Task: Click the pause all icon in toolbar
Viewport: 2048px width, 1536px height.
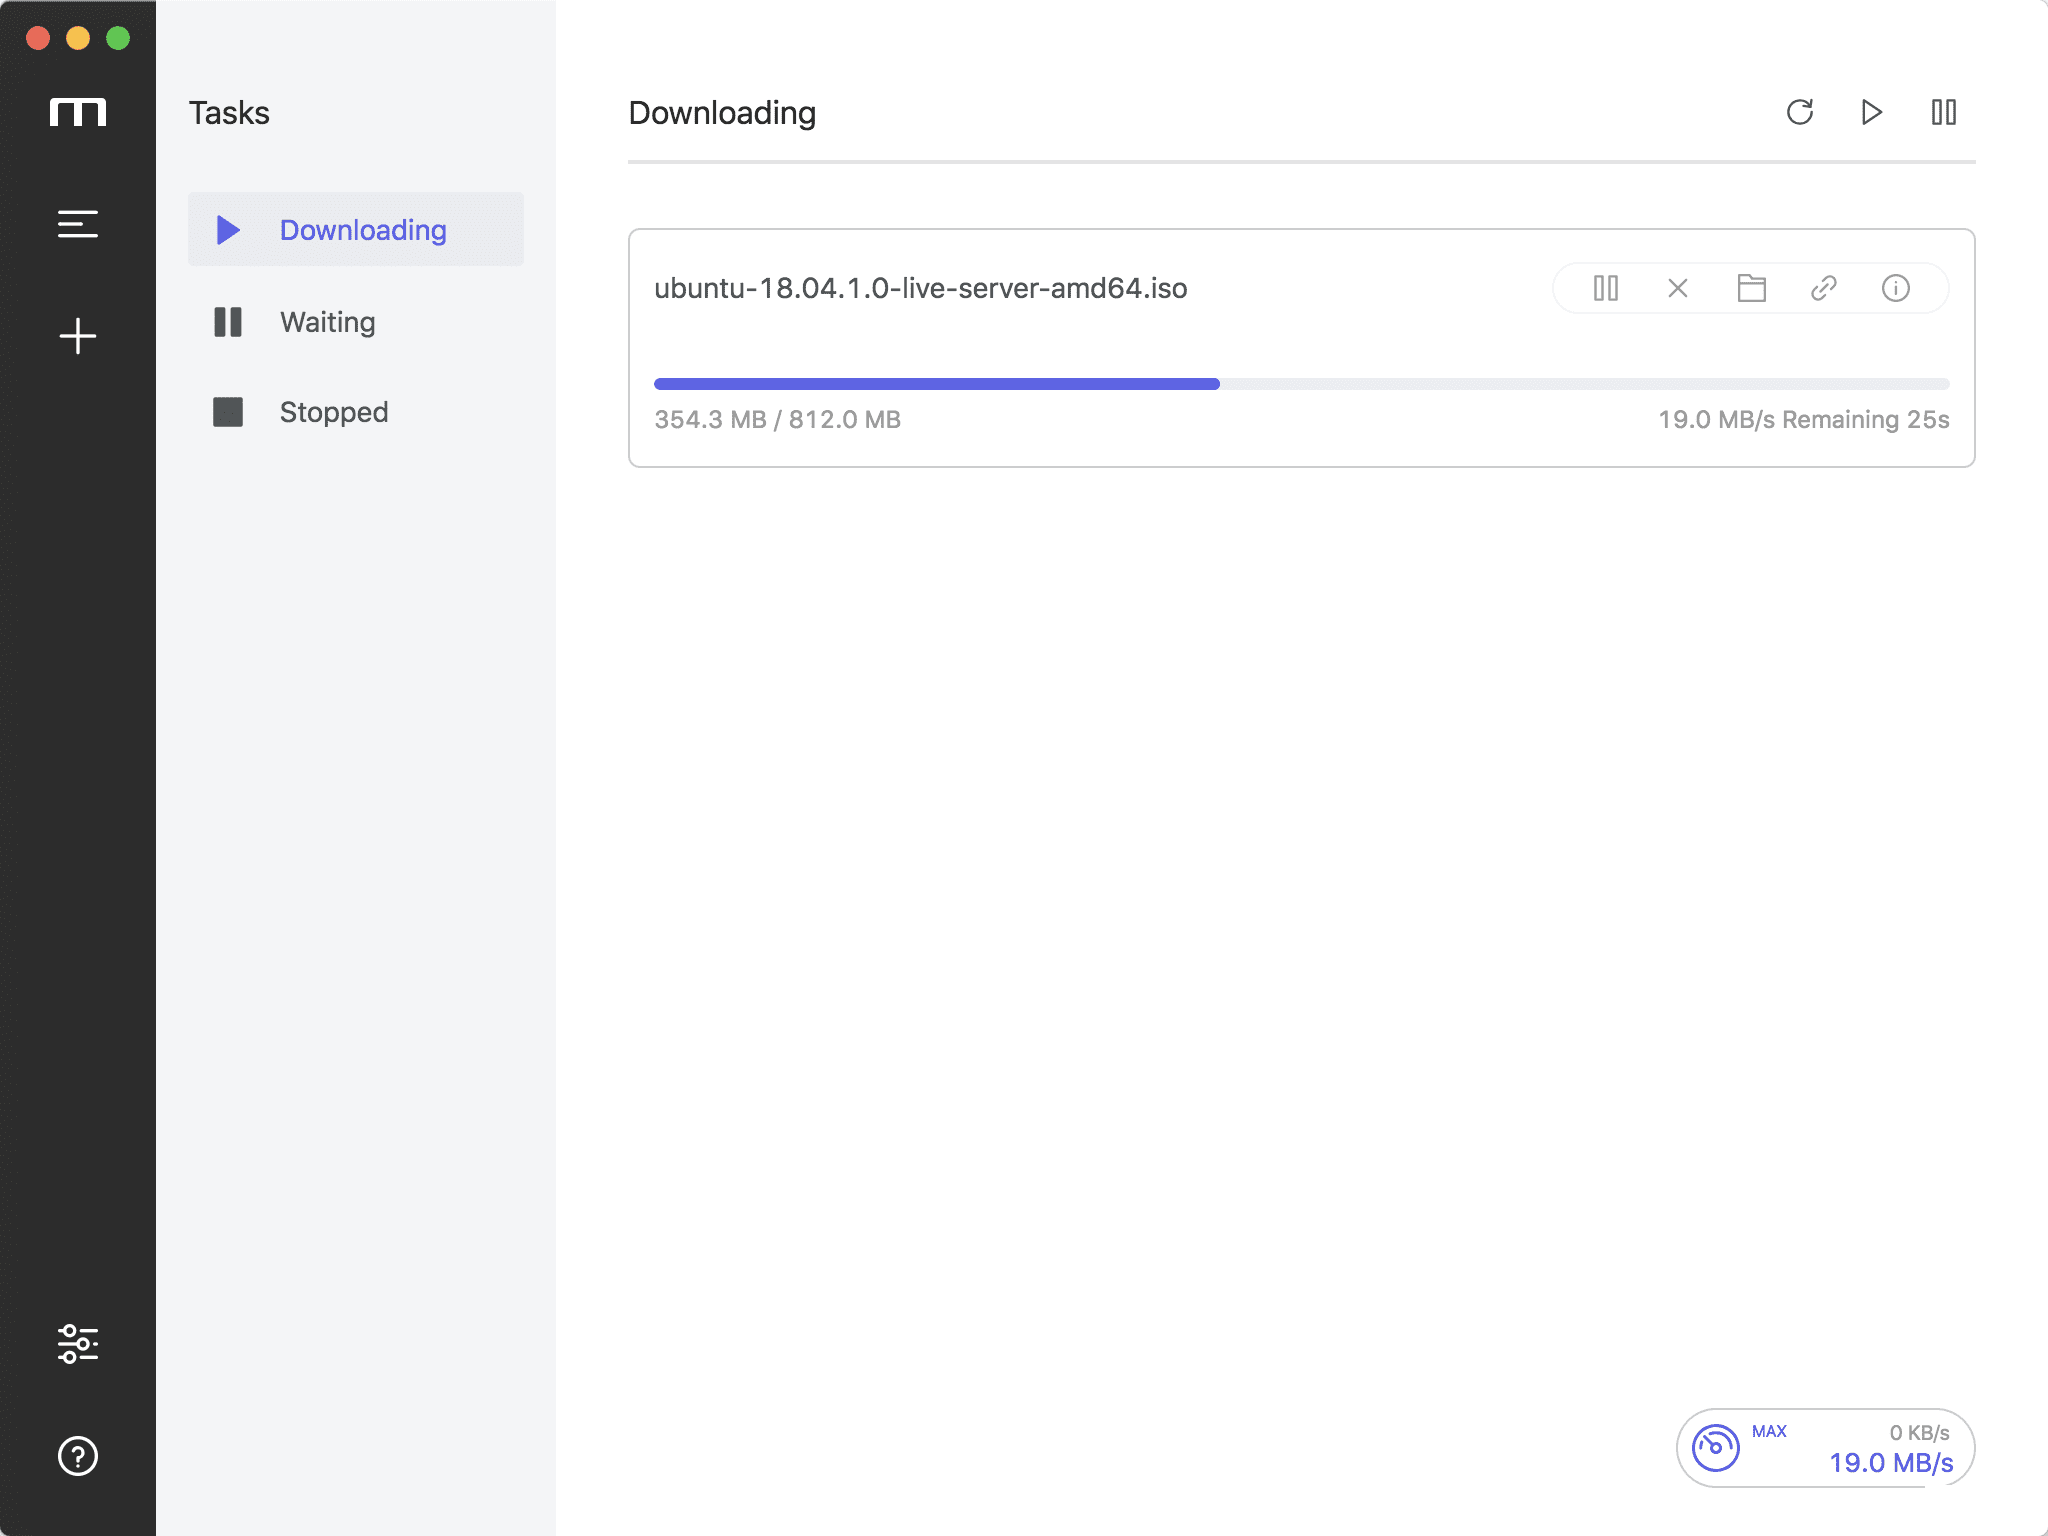Action: (1943, 111)
